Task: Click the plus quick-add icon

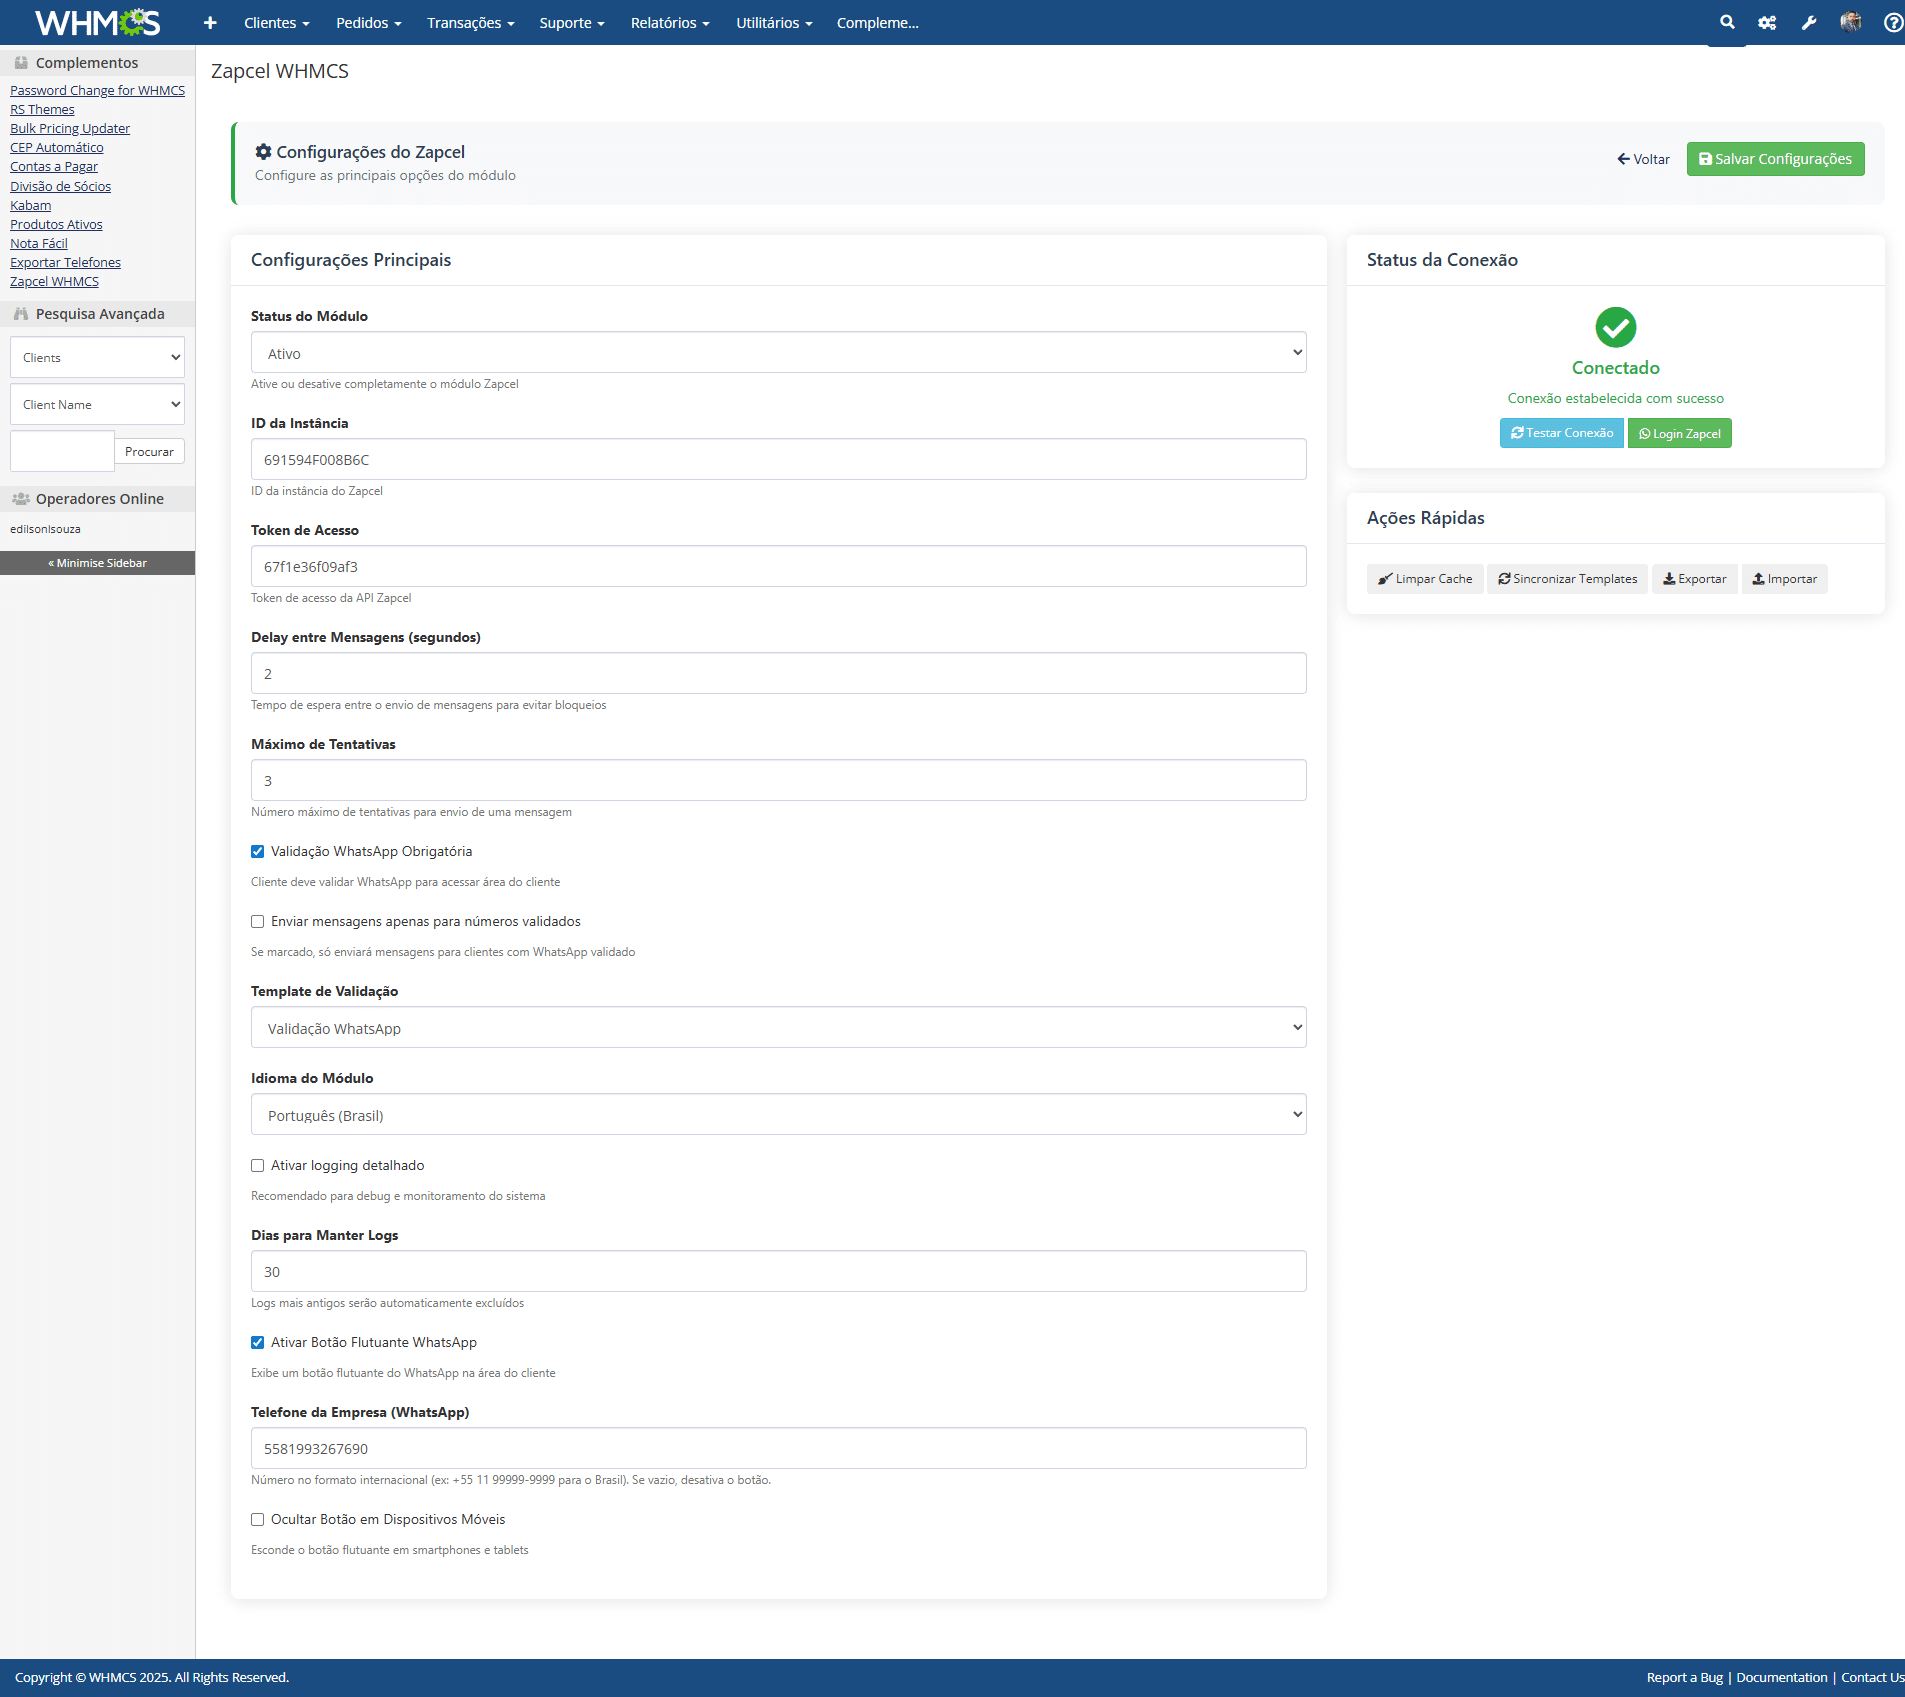Action: click(x=210, y=22)
